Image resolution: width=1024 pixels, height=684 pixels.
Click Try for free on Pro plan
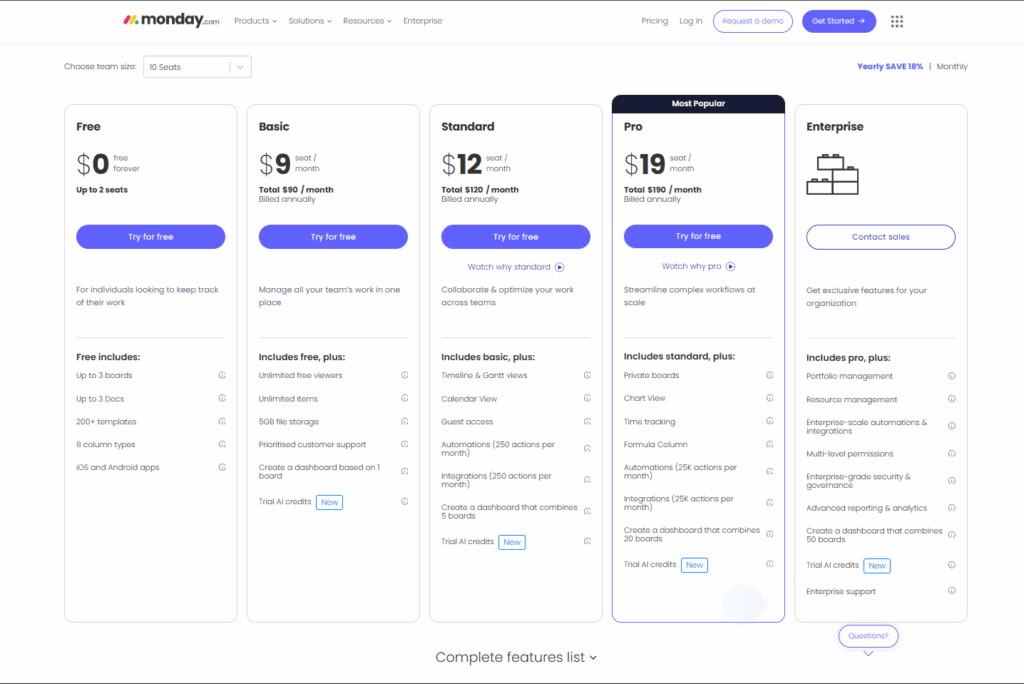698,236
